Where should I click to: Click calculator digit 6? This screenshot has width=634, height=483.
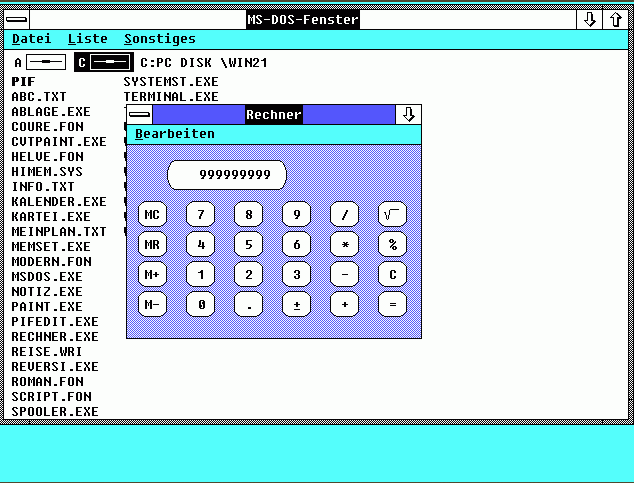point(296,244)
